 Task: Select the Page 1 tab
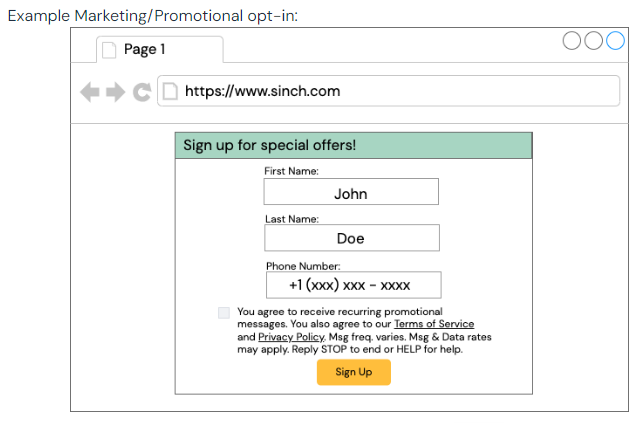(160, 50)
